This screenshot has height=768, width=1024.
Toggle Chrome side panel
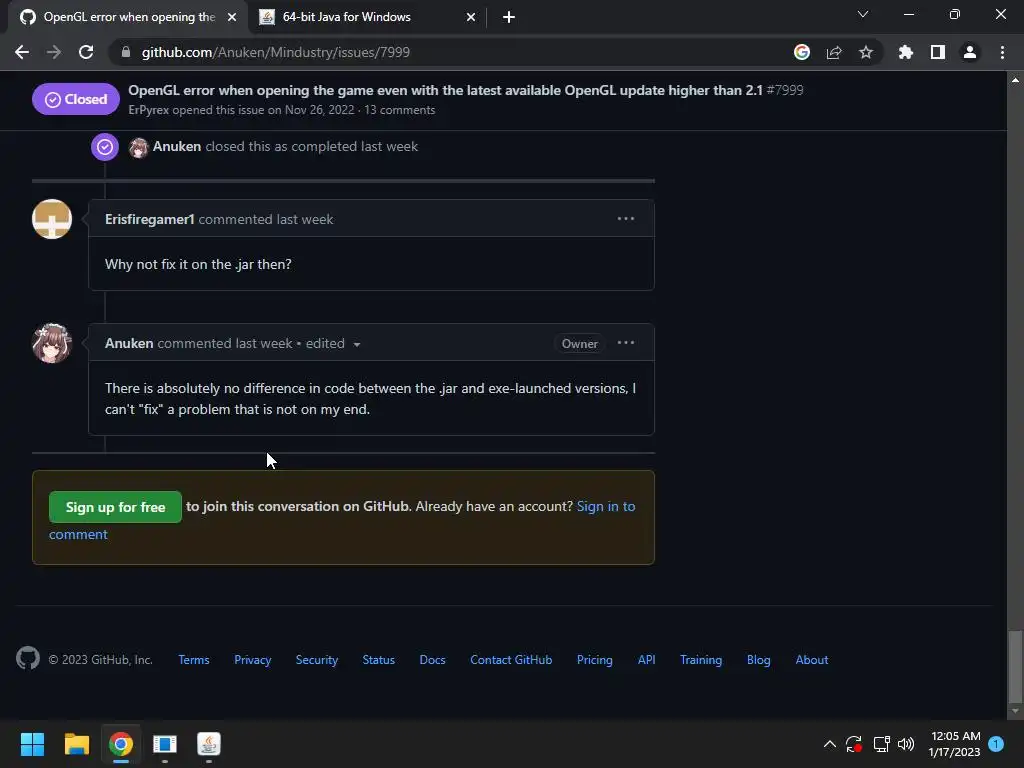point(938,52)
